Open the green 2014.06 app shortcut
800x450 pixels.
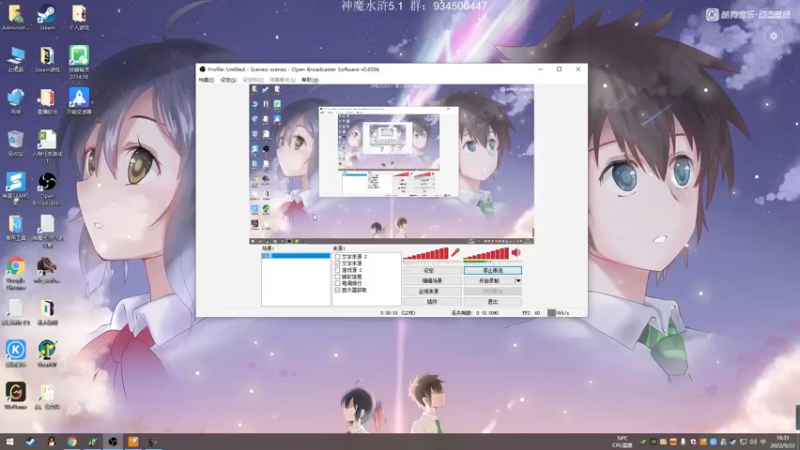79,62
